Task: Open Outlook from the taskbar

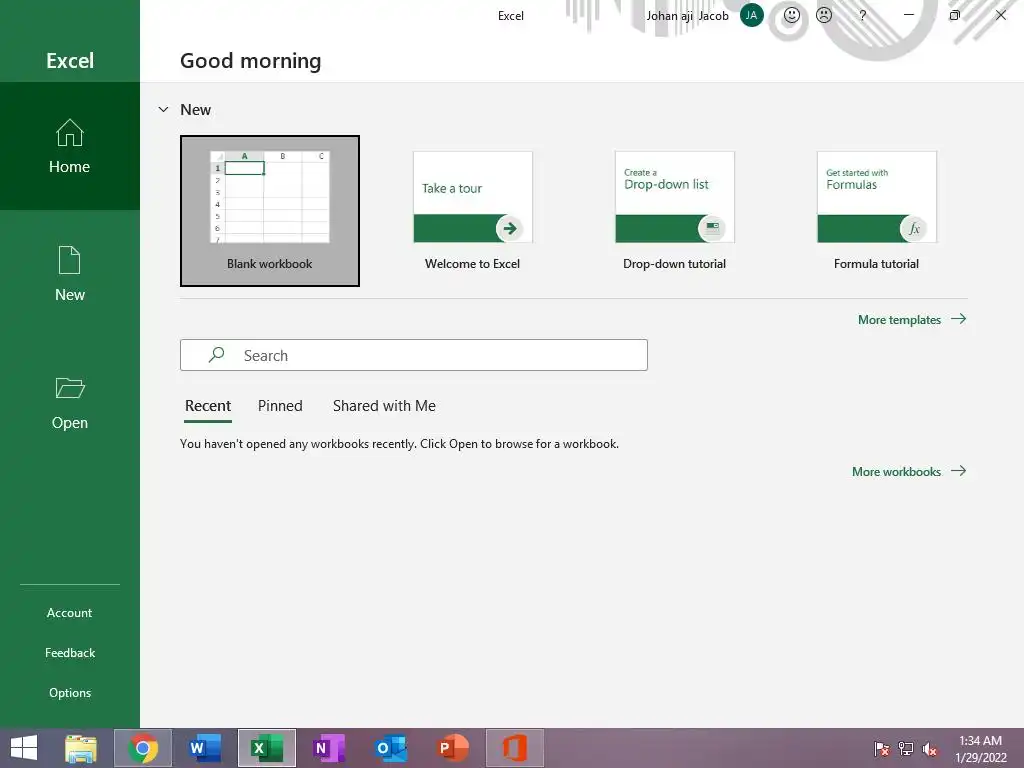Action: pos(391,748)
